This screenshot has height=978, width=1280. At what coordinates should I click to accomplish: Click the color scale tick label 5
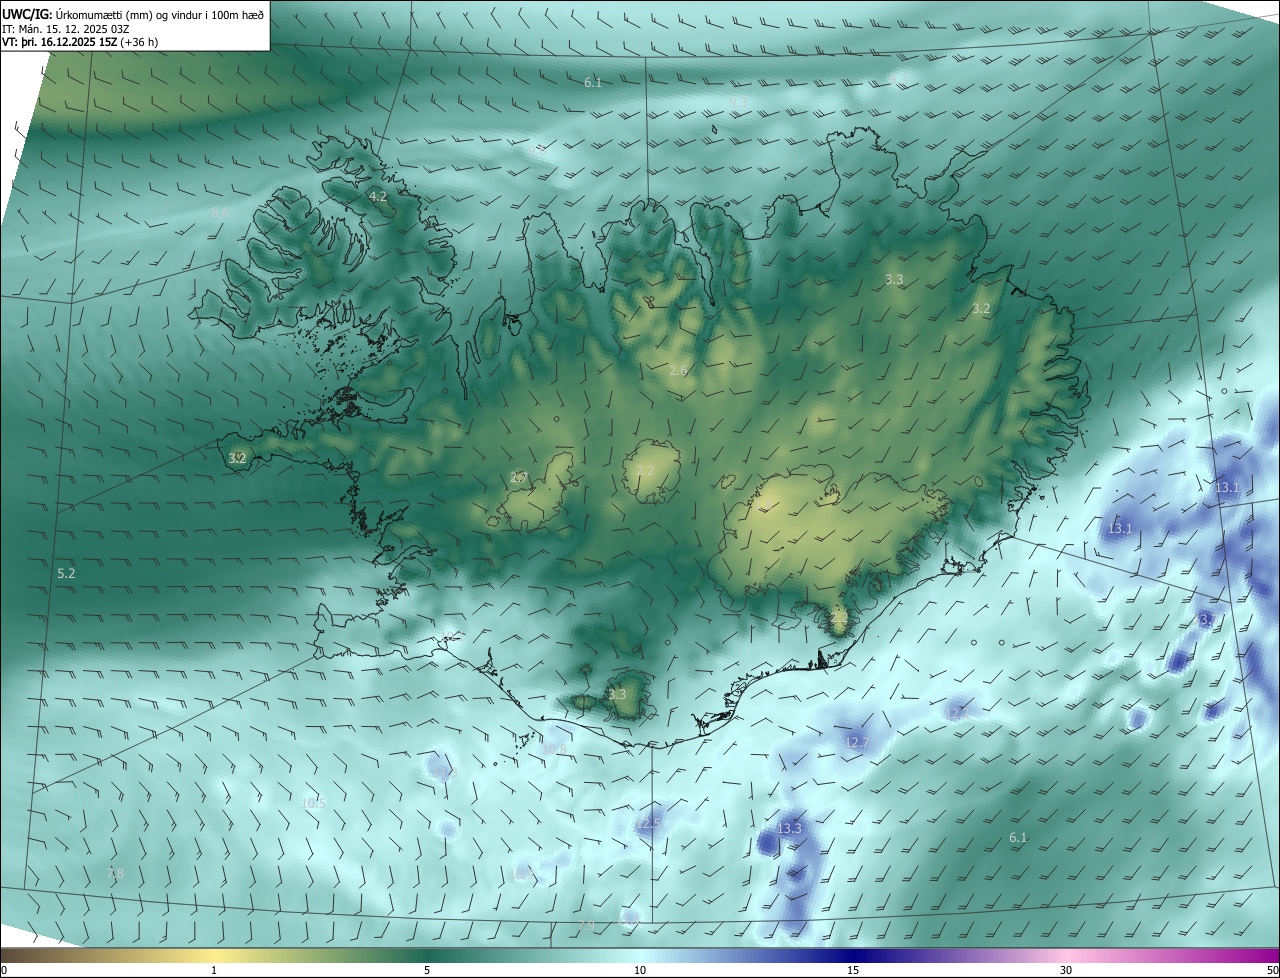tap(427, 971)
